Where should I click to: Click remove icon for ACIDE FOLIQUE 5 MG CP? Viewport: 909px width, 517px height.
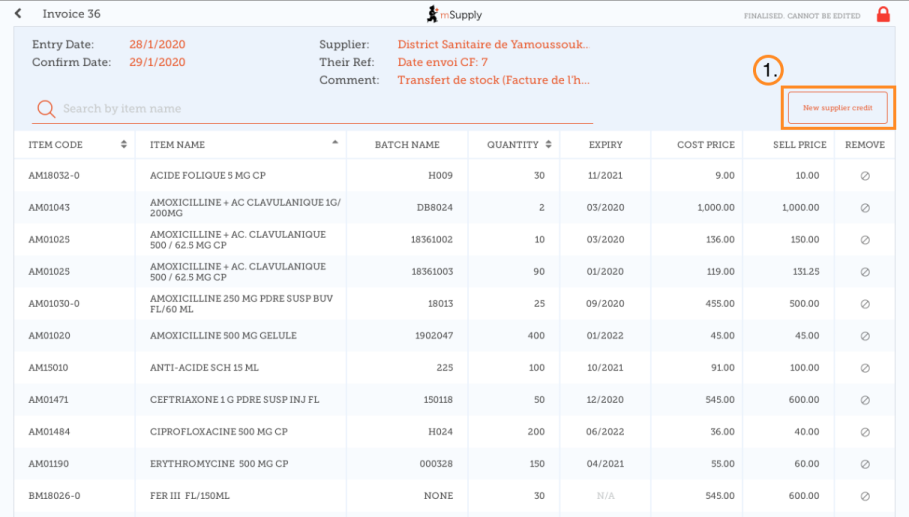[865, 176]
